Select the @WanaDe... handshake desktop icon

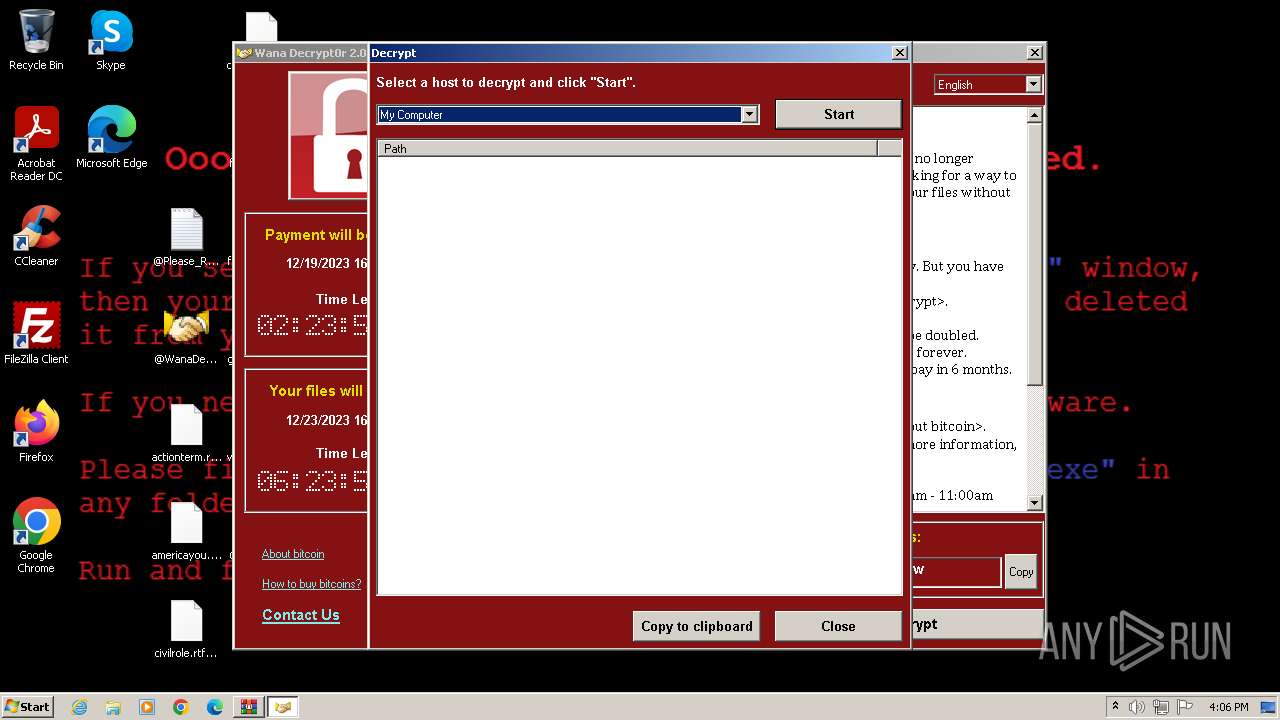tap(186, 336)
